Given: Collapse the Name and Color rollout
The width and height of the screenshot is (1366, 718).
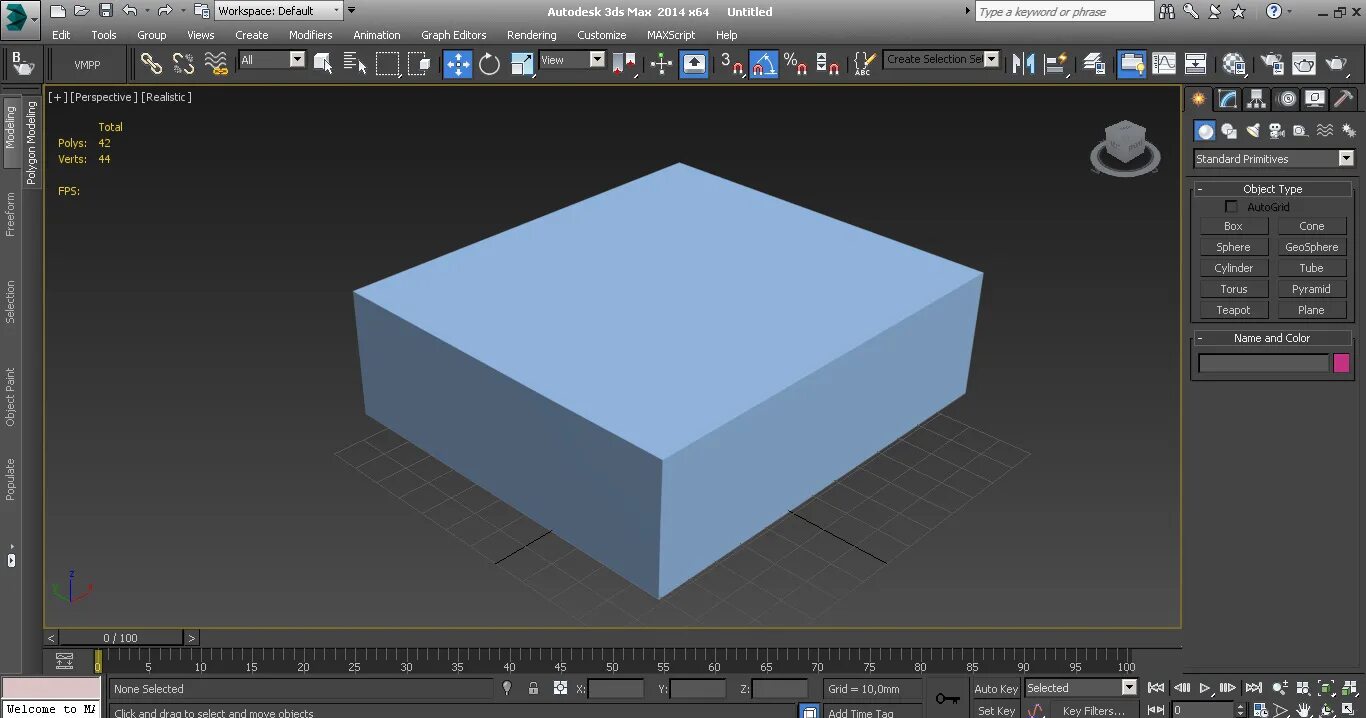Looking at the screenshot, I should click(1272, 338).
